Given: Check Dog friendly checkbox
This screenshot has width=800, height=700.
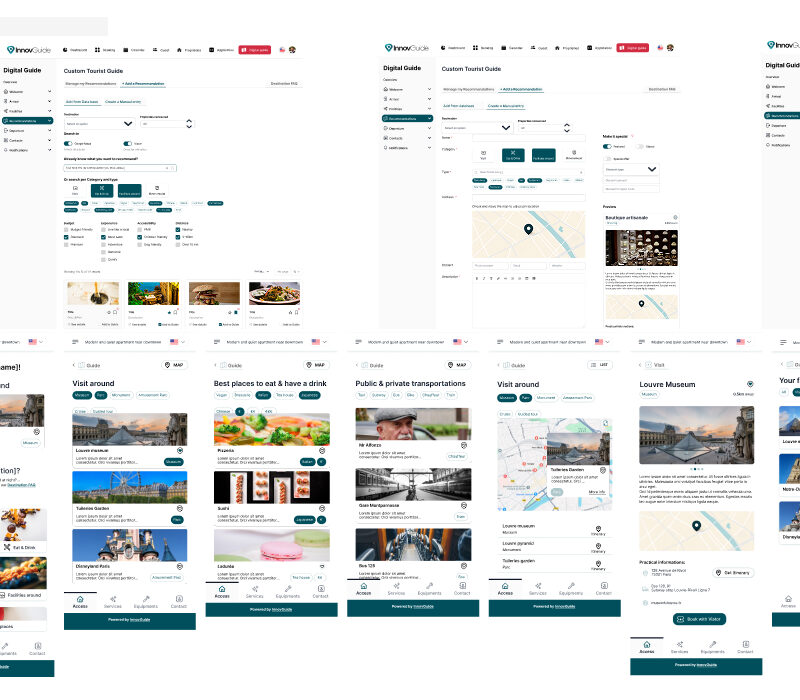Looking at the screenshot, I should 140,245.
